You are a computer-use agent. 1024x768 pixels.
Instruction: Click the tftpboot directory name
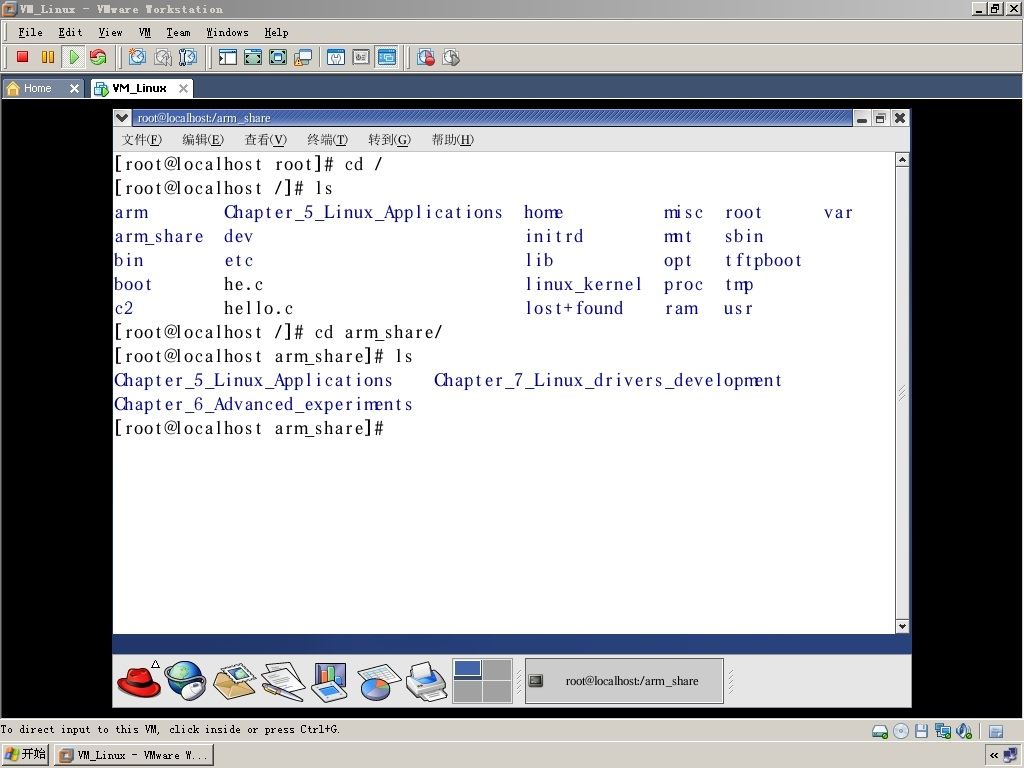[x=763, y=261]
